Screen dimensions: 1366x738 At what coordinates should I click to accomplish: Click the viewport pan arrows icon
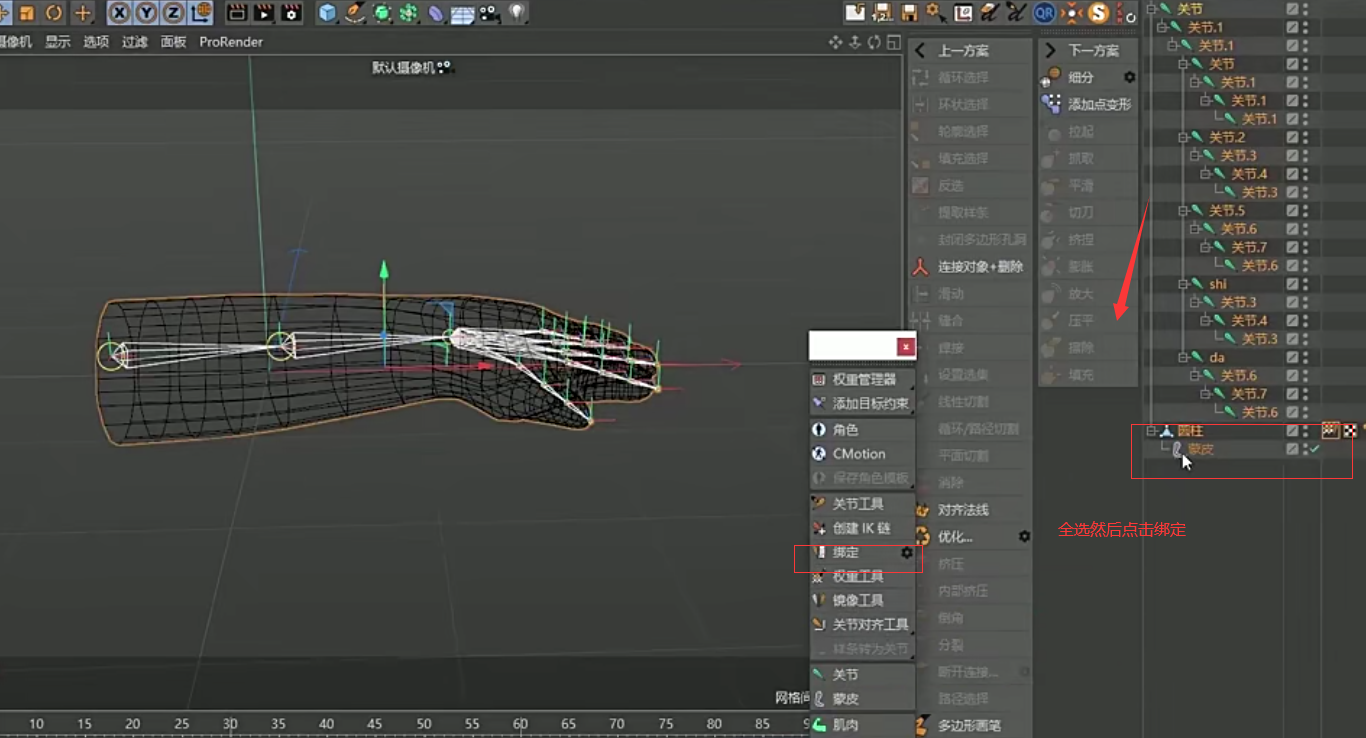tap(836, 42)
